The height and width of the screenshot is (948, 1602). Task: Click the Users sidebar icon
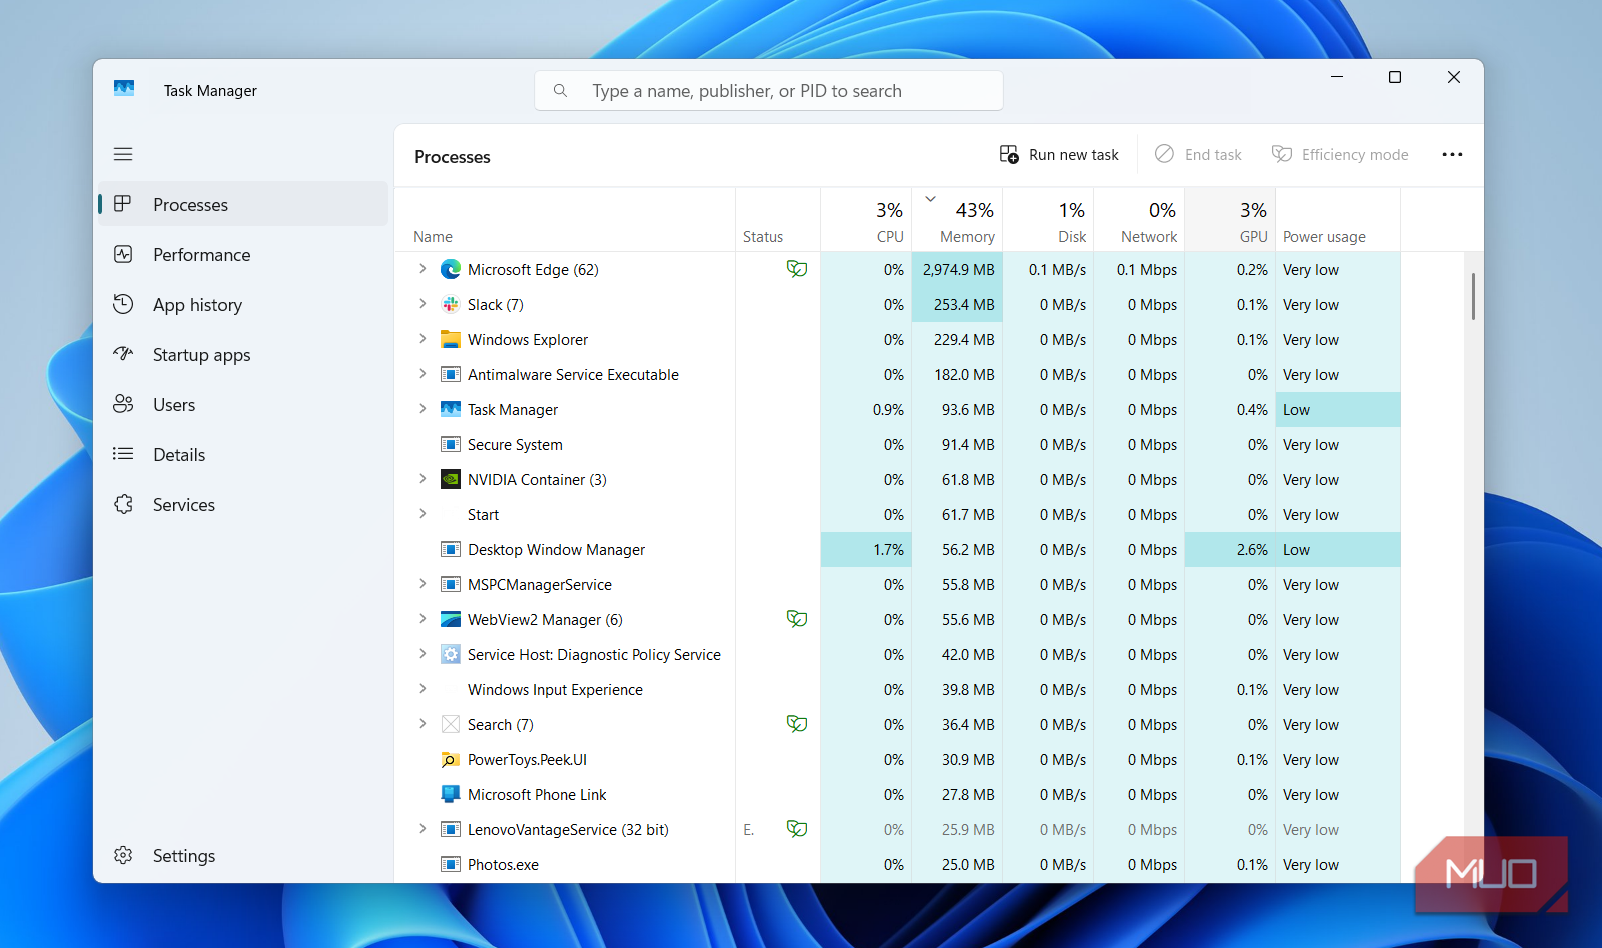pos(123,404)
